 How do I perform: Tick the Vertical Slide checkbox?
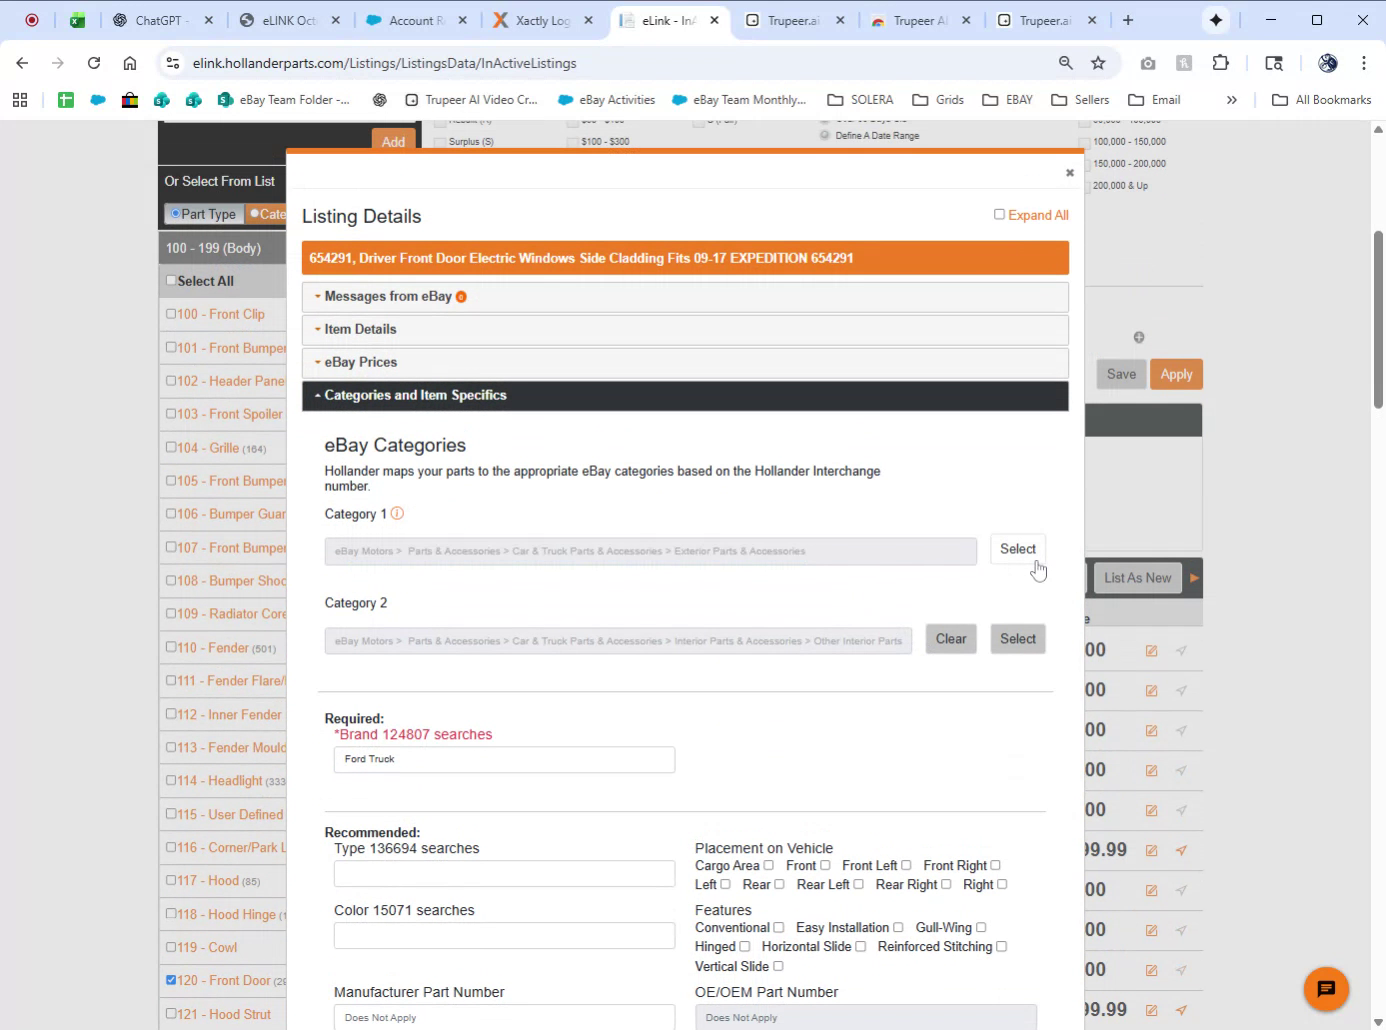[x=778, y=966]
